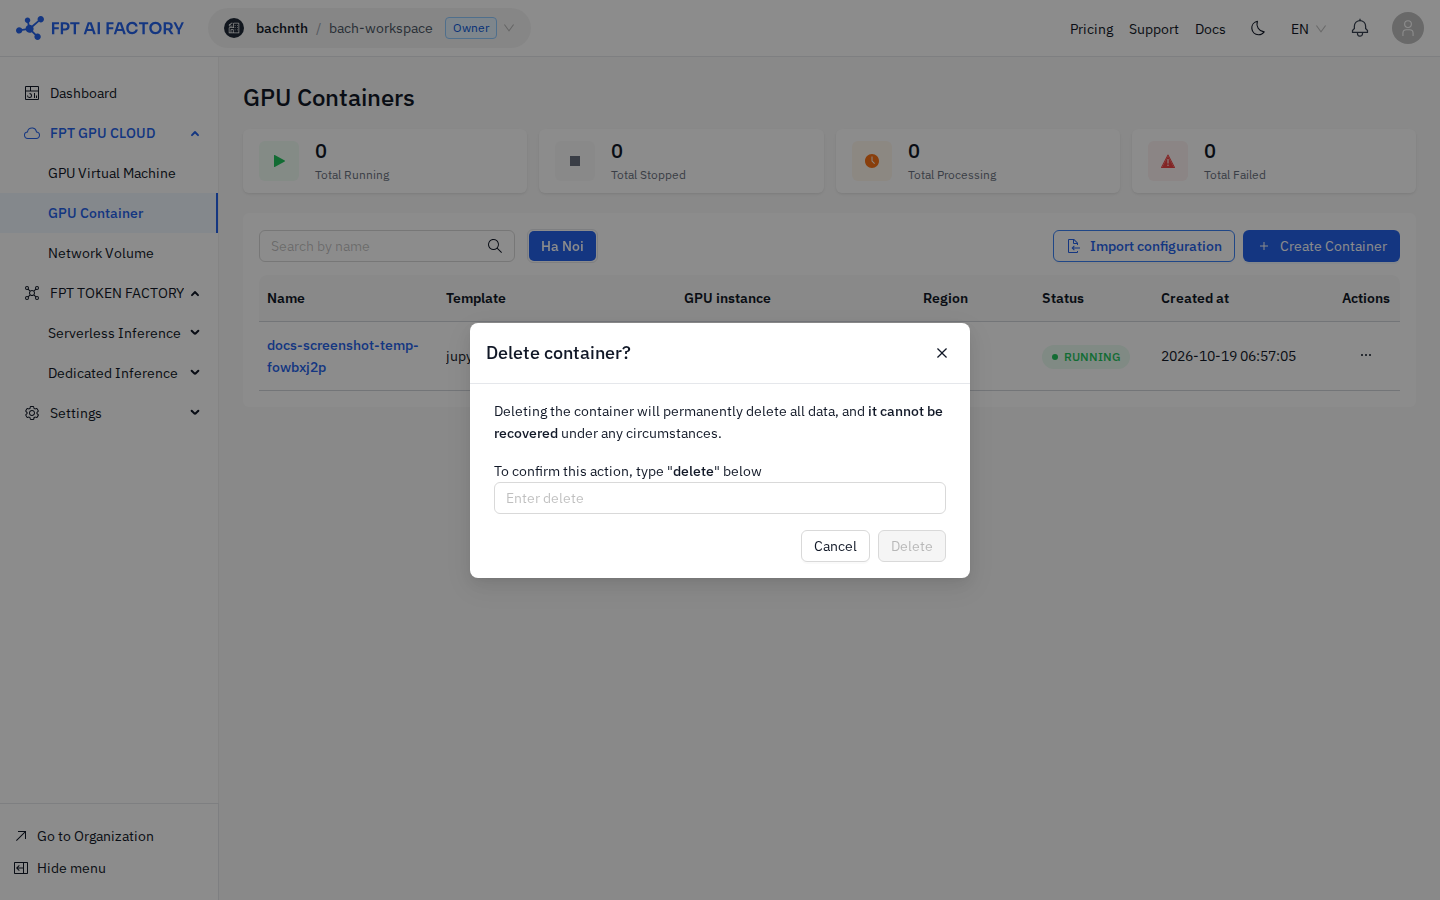Select the Ha Noi region filter

(562, 246)
